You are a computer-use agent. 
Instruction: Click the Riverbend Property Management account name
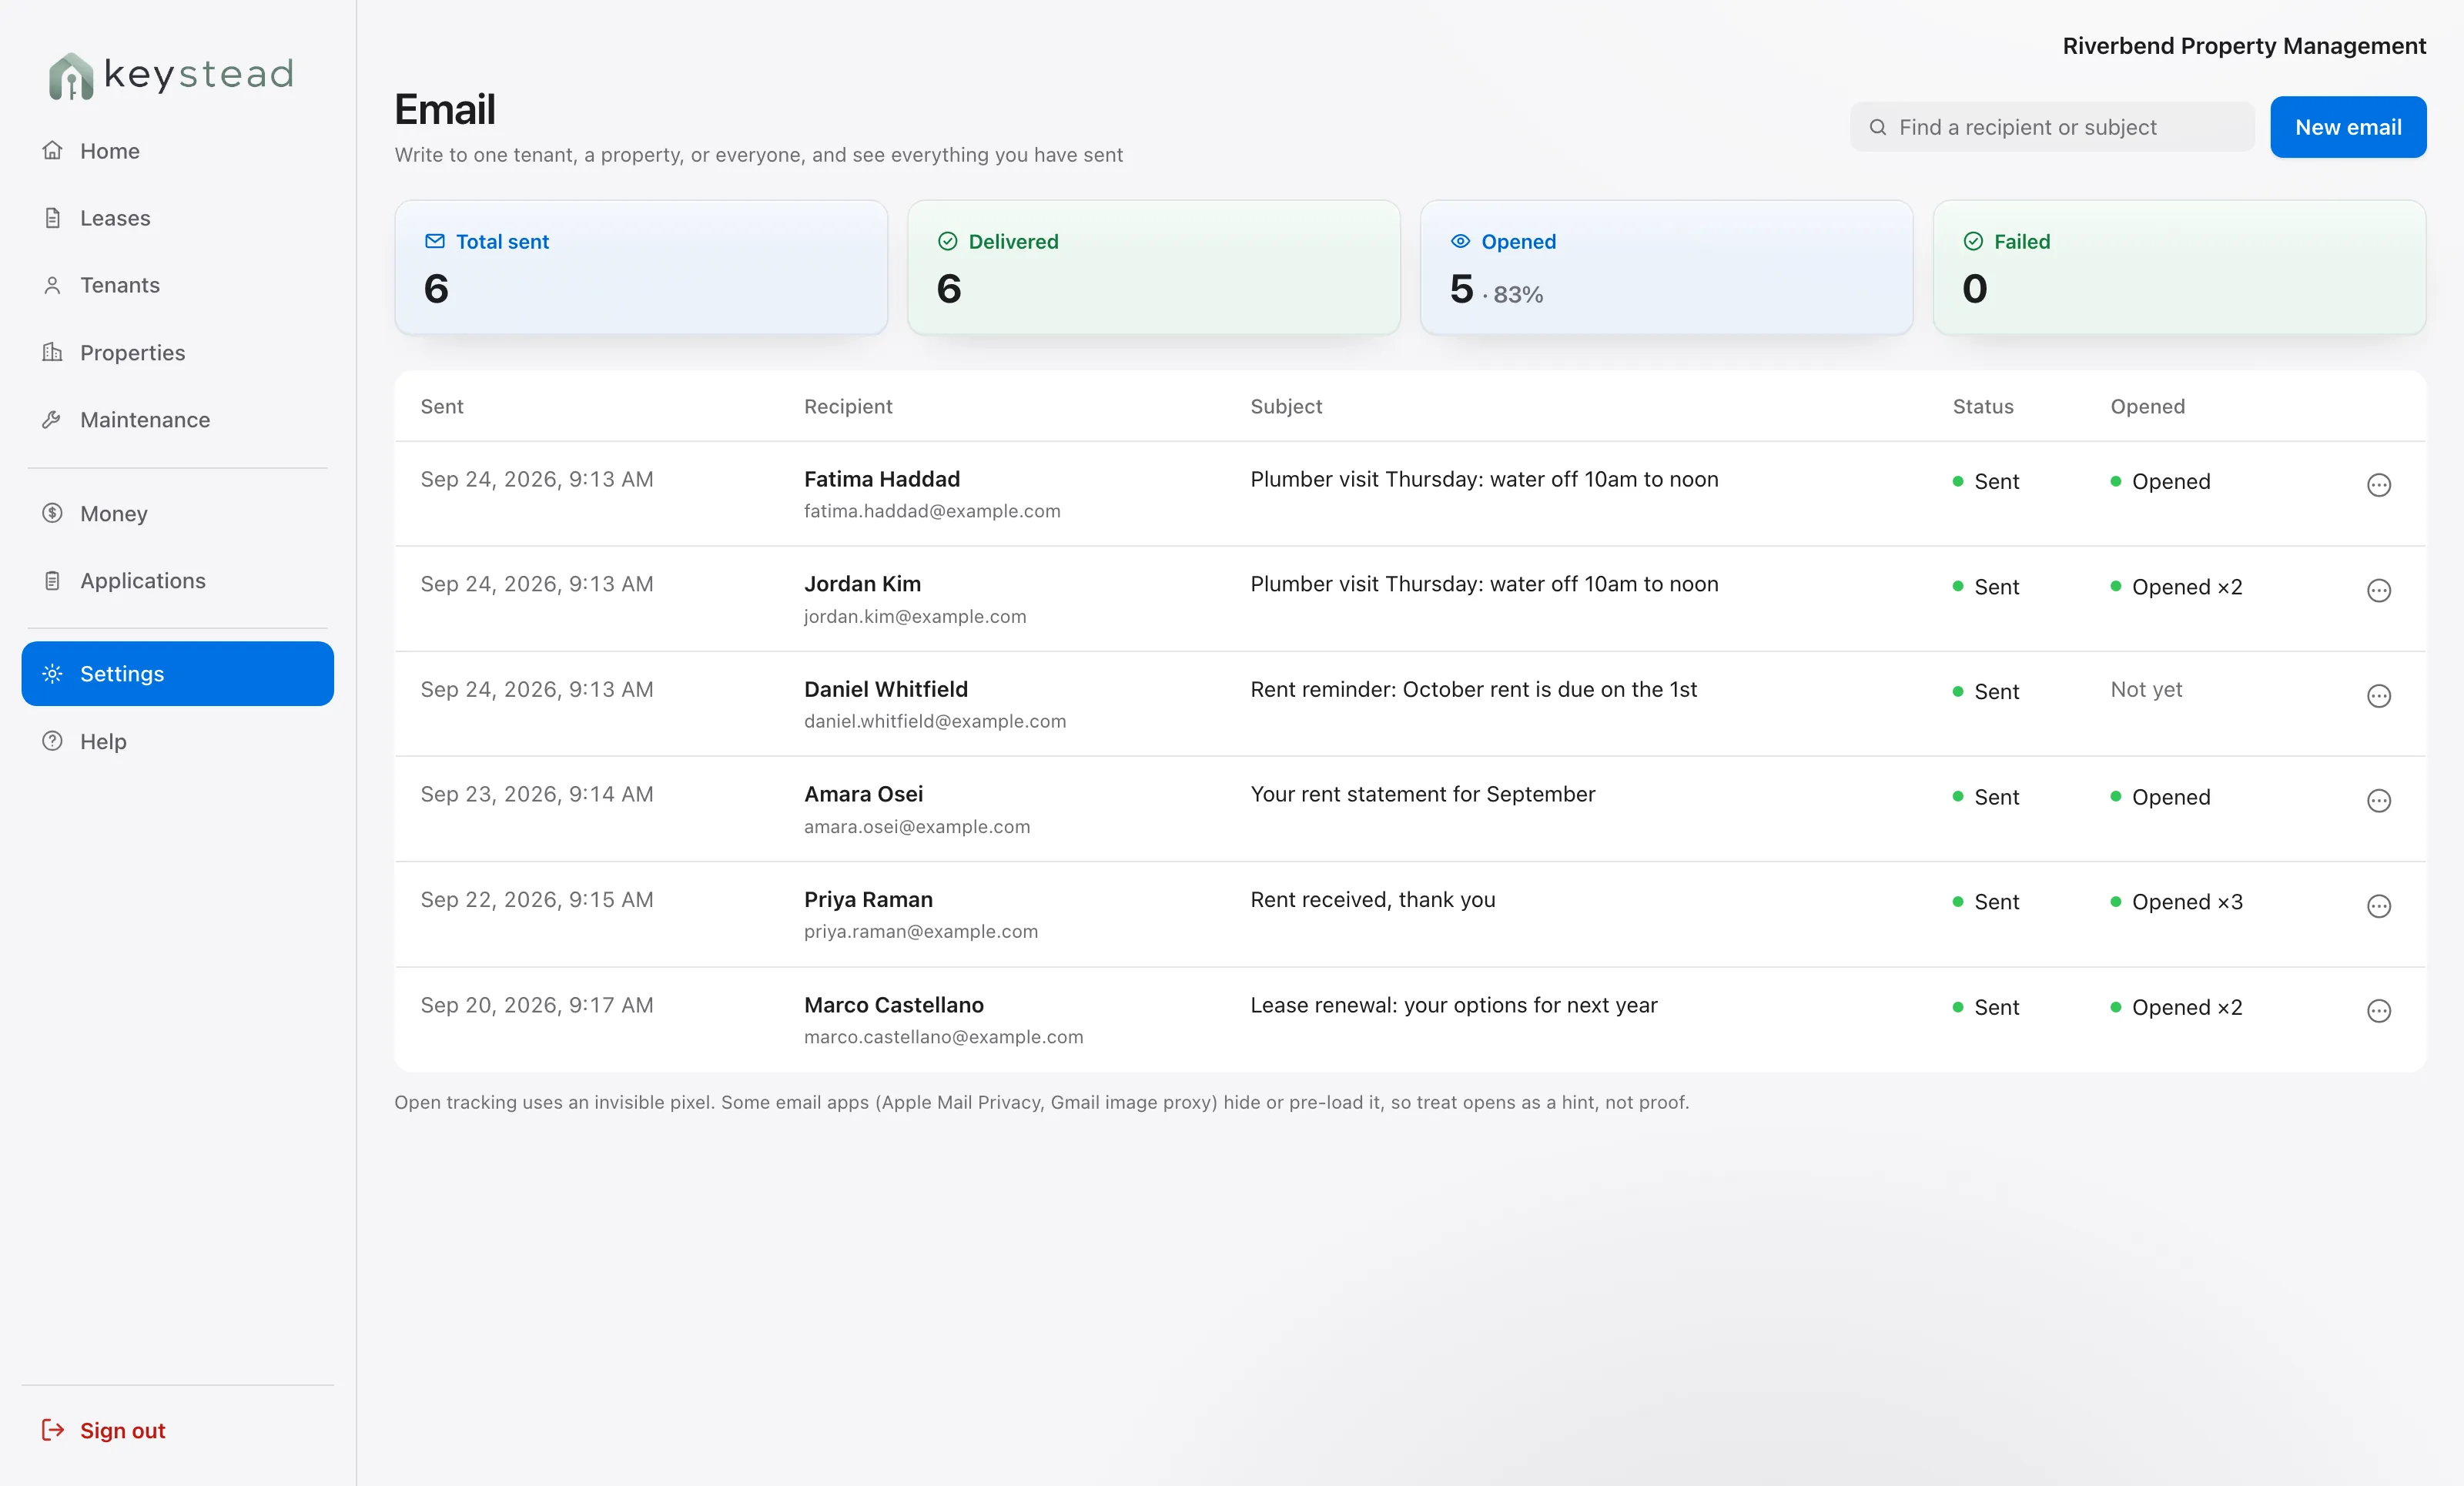2244,46
